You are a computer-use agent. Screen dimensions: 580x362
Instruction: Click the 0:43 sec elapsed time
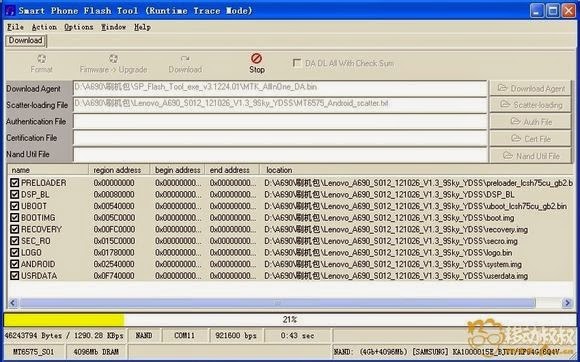click(297, 336)
